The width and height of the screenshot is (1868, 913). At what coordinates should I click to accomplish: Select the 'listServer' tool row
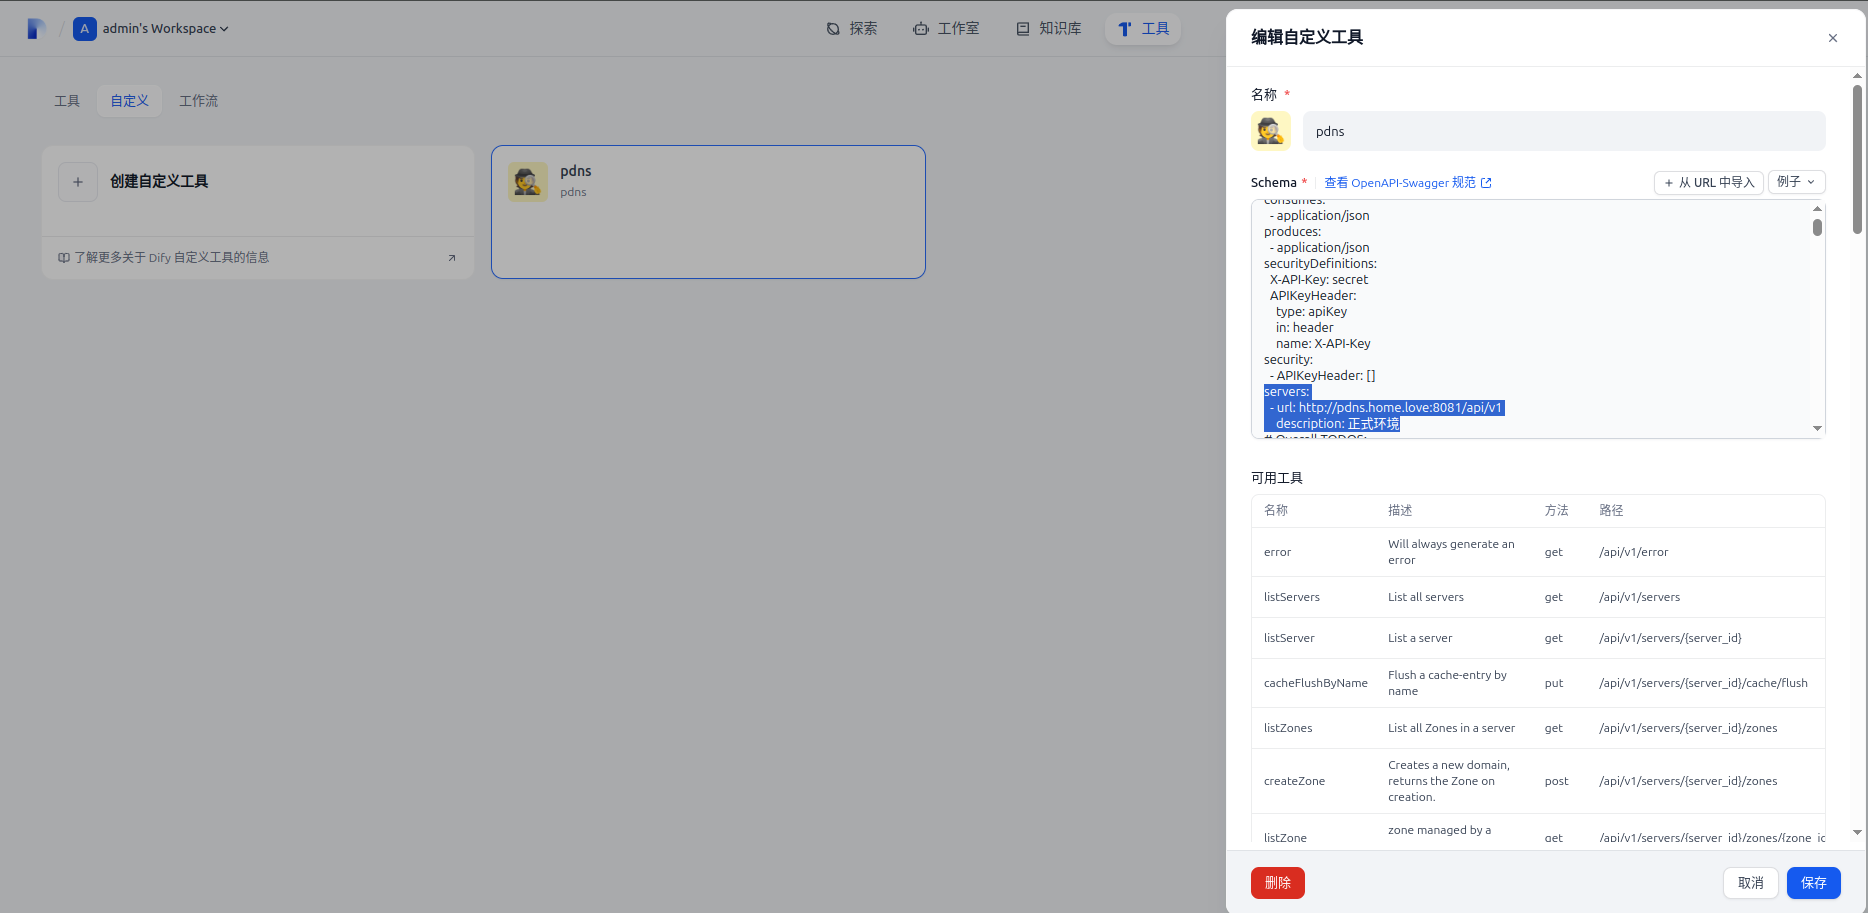click(1538, 638)
